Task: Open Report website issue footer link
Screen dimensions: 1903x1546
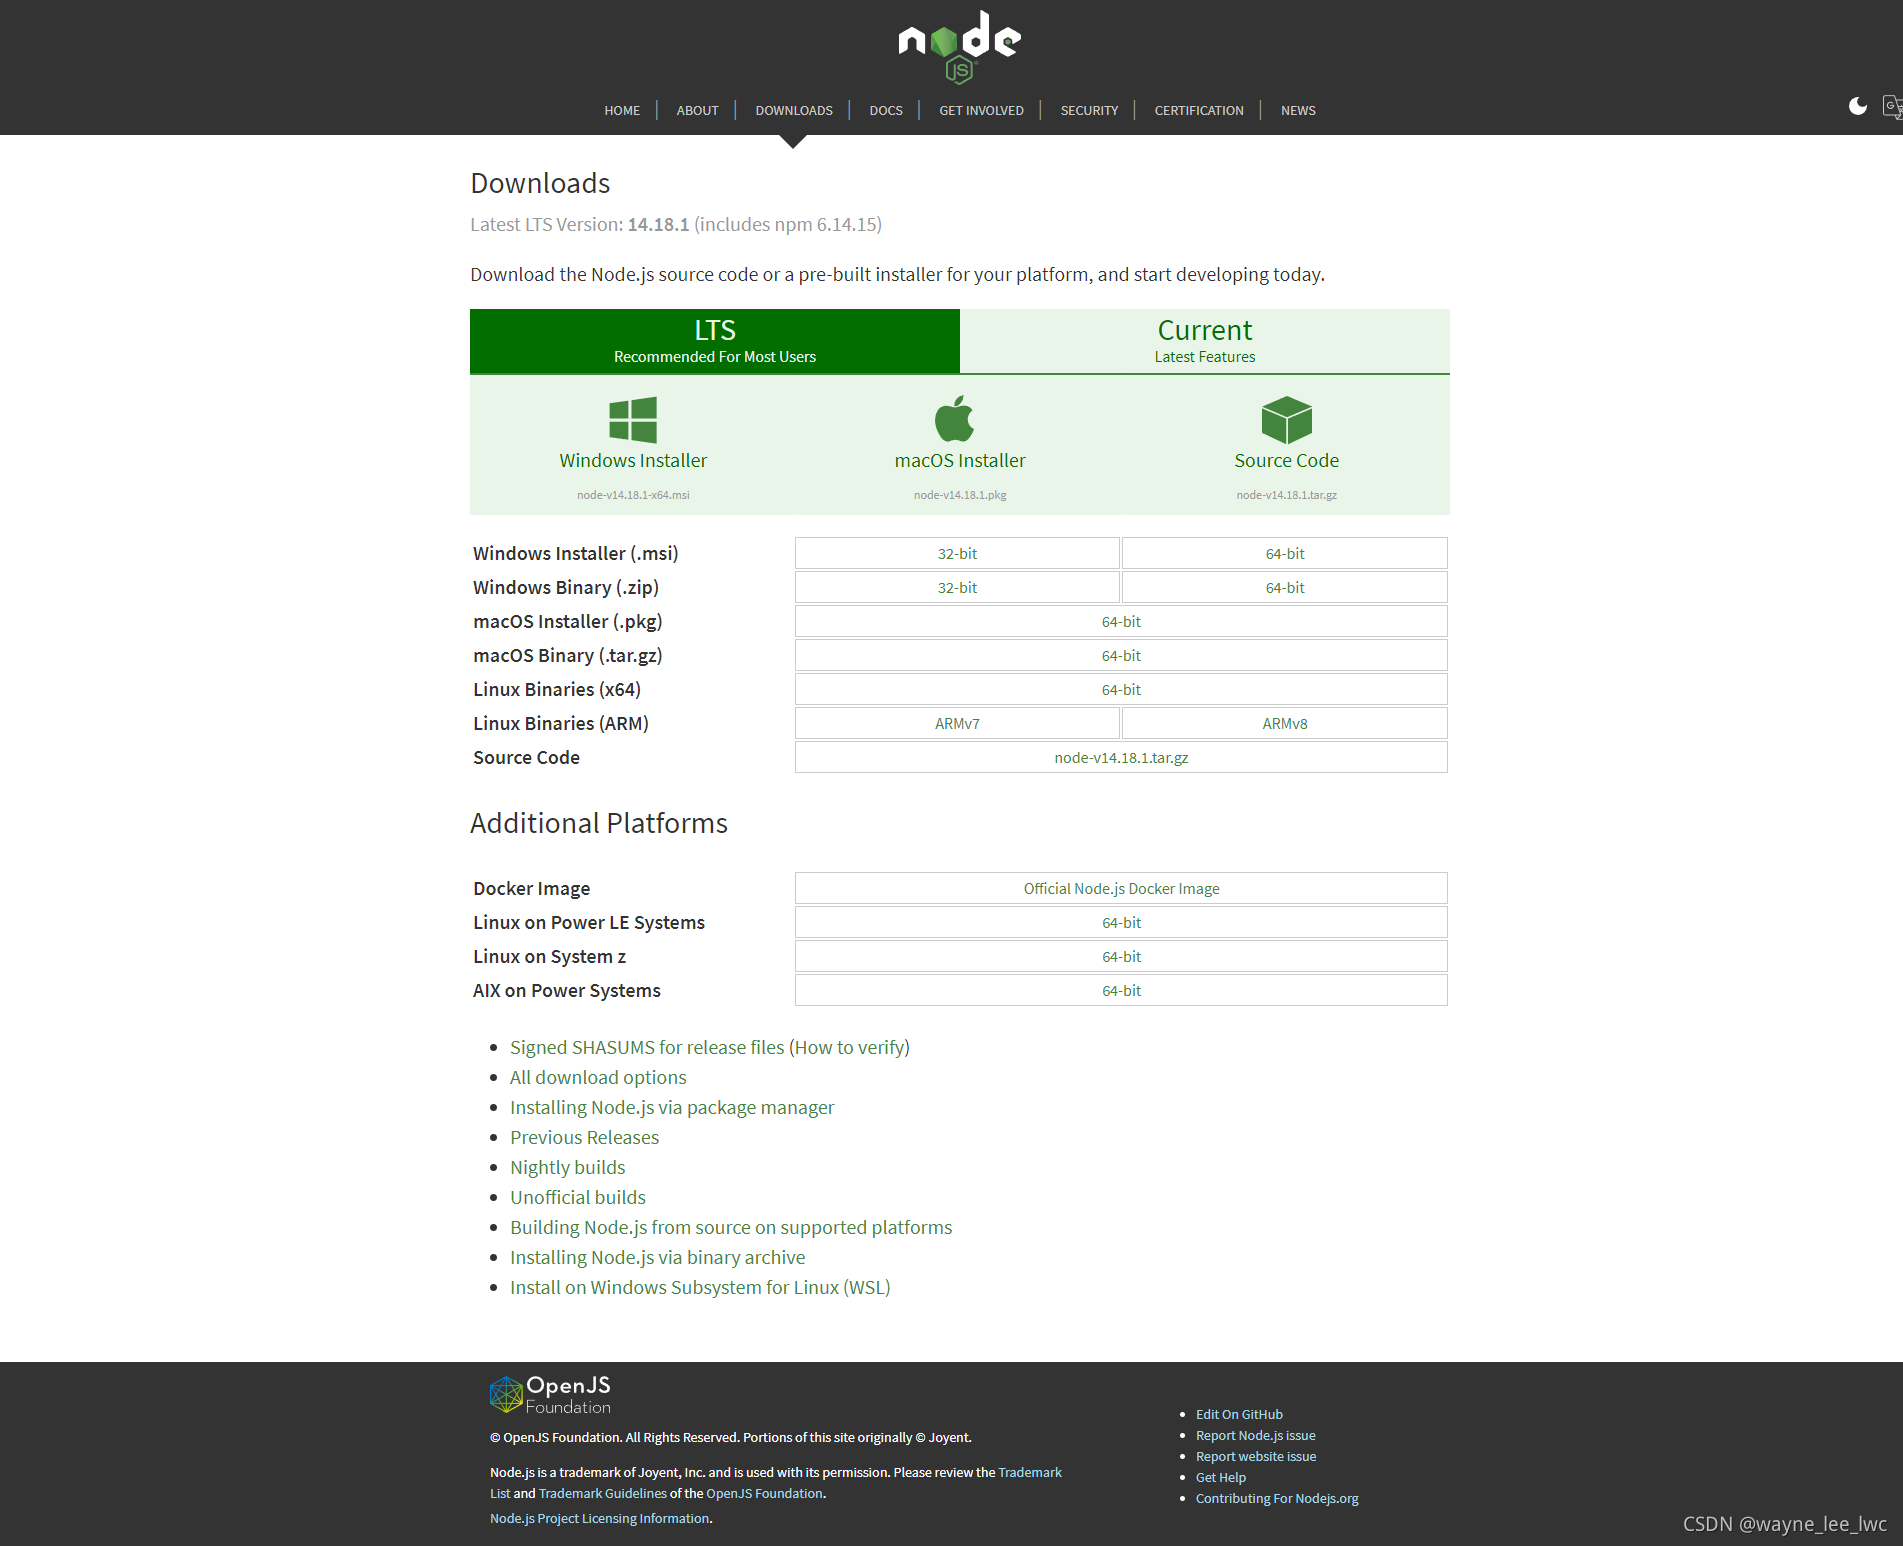Action: pos(1256,1456)
